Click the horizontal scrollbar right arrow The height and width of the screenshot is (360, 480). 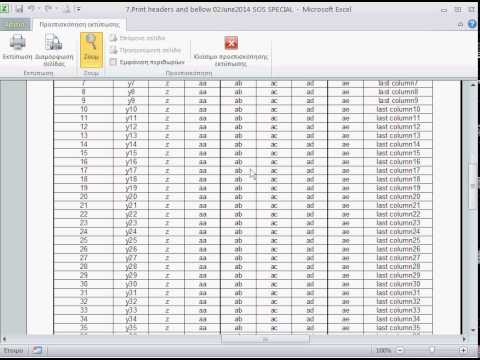[x=464, y=339]
